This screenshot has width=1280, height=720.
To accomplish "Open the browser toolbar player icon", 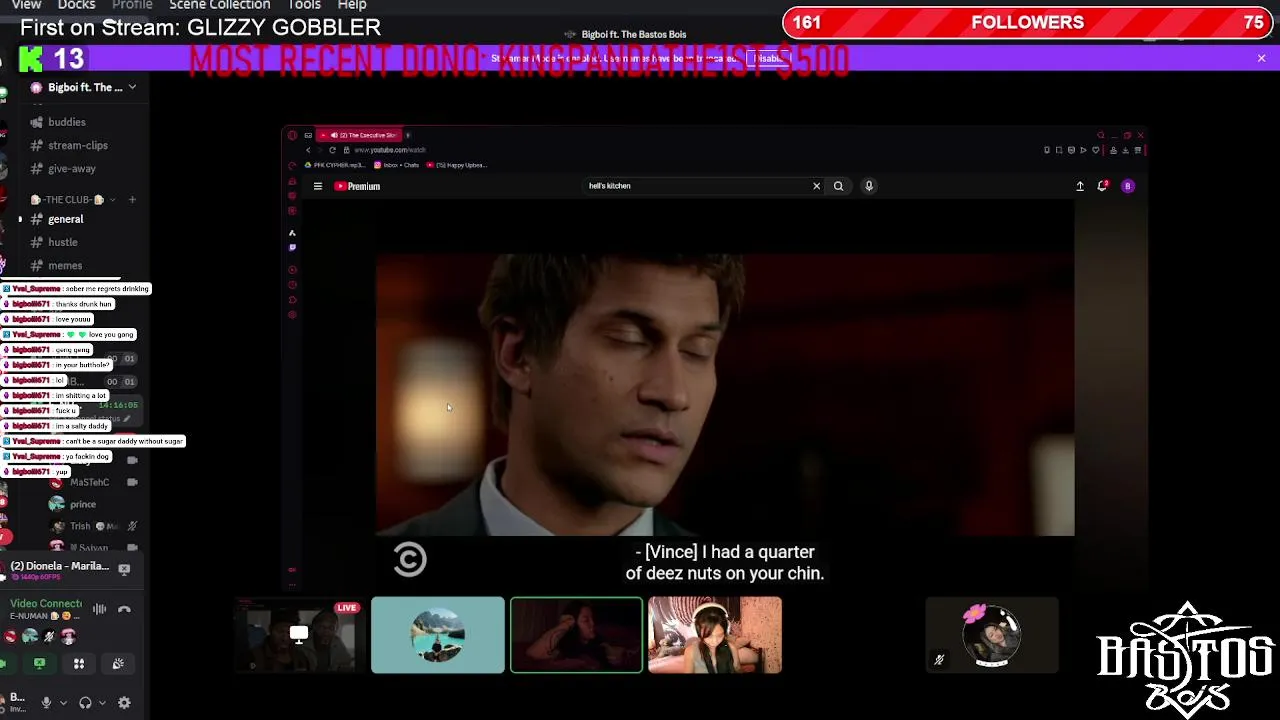I will (x=1083, y=150).
